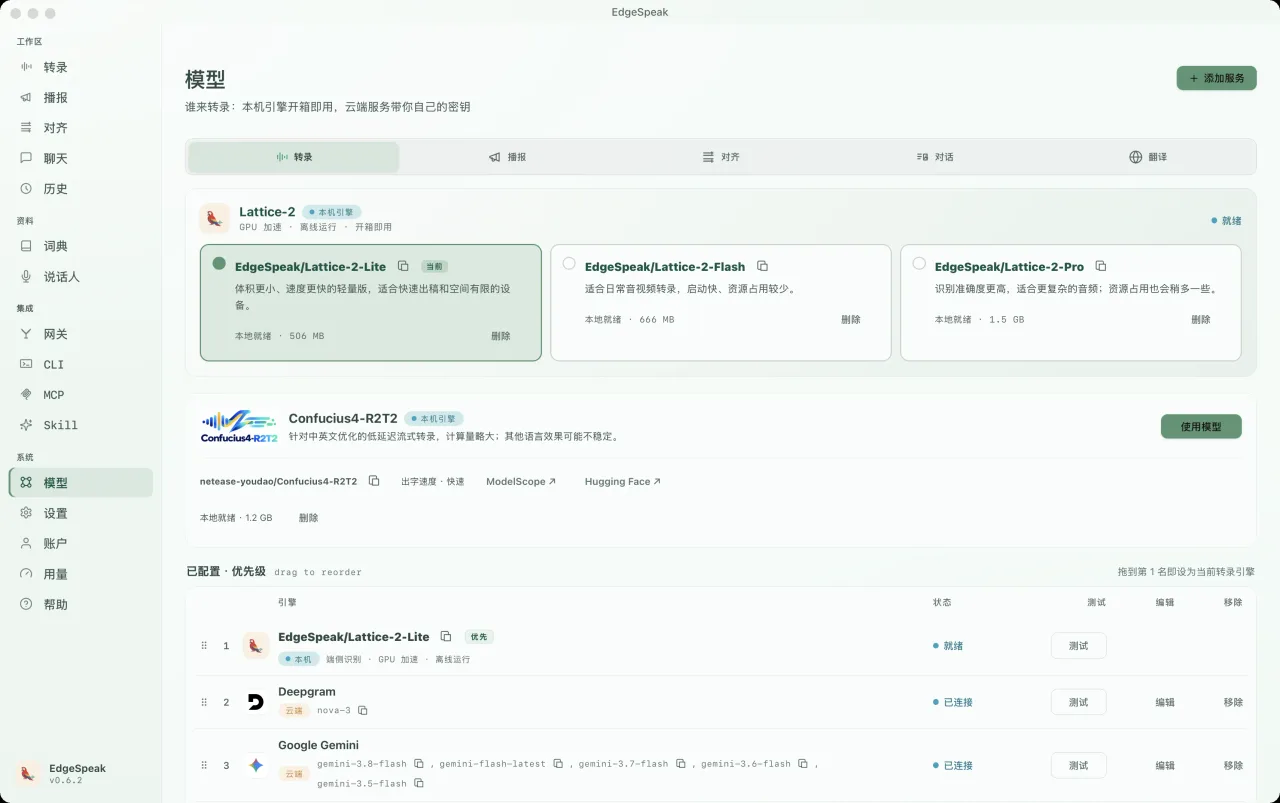Open 转录 in the sidebar
This screenshot has height=803, width=1280.
pos(81,67)
